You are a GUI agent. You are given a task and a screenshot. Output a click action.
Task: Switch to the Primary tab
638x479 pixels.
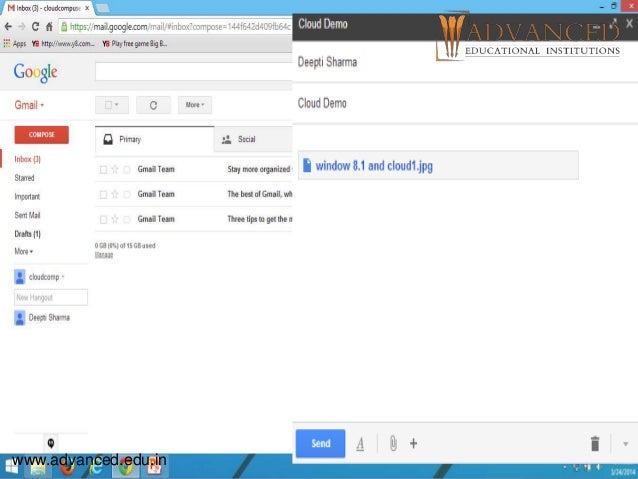(155, 139)
